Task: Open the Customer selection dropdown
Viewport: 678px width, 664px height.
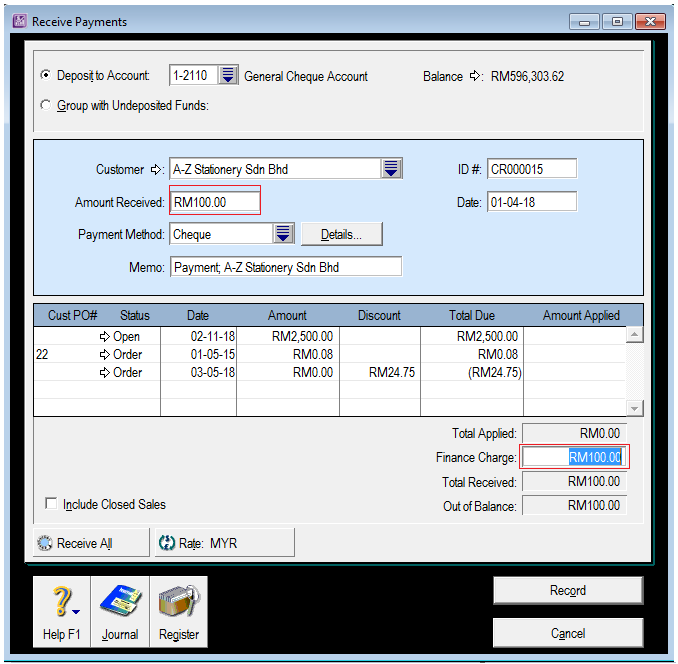Action: 391,169
